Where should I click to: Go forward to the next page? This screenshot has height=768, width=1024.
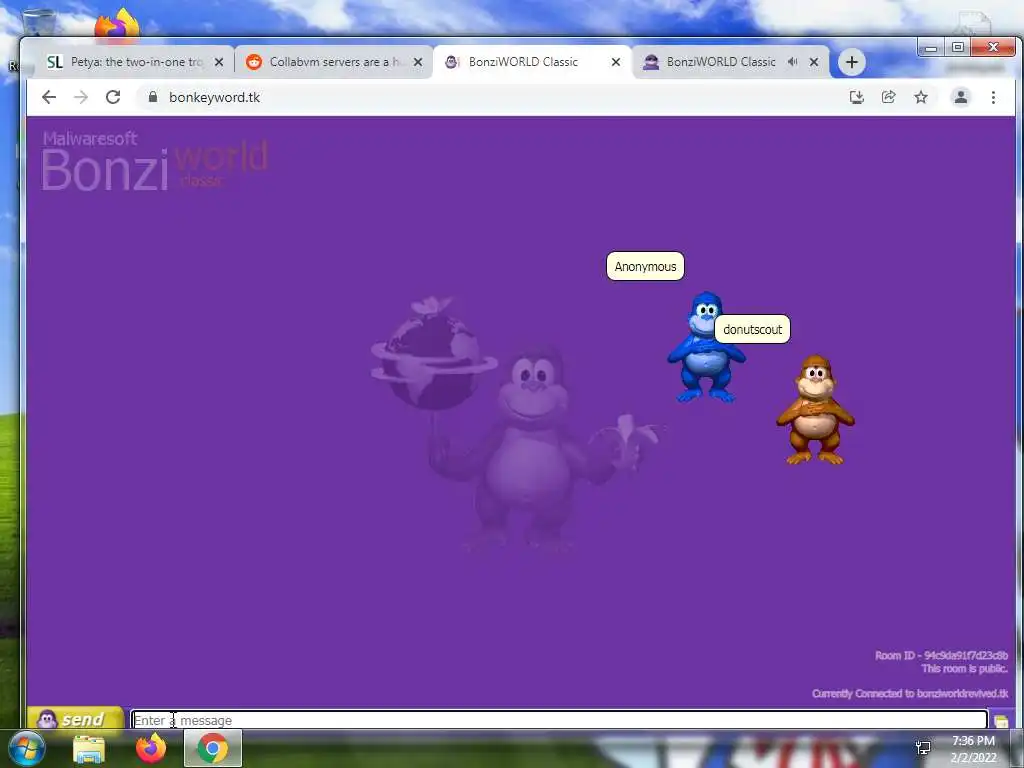(x=81, y=97)
